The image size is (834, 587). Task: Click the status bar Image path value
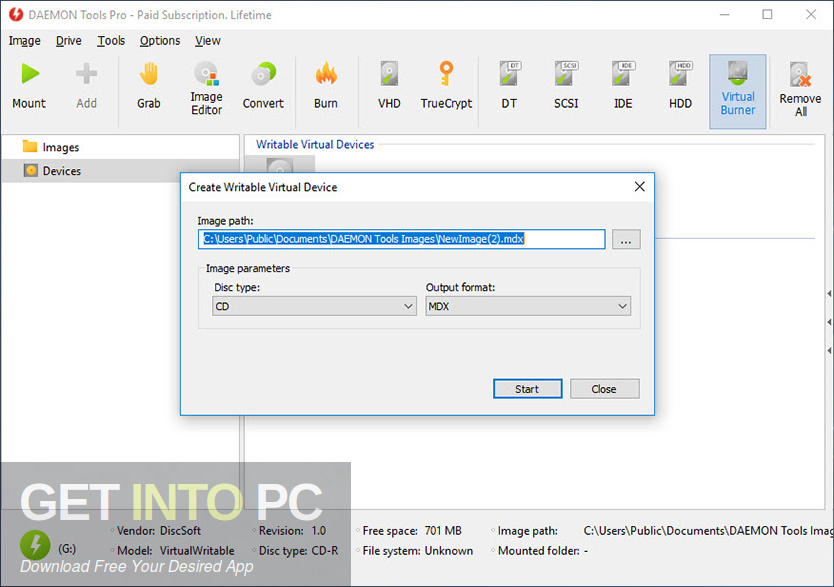click(707, 531)
